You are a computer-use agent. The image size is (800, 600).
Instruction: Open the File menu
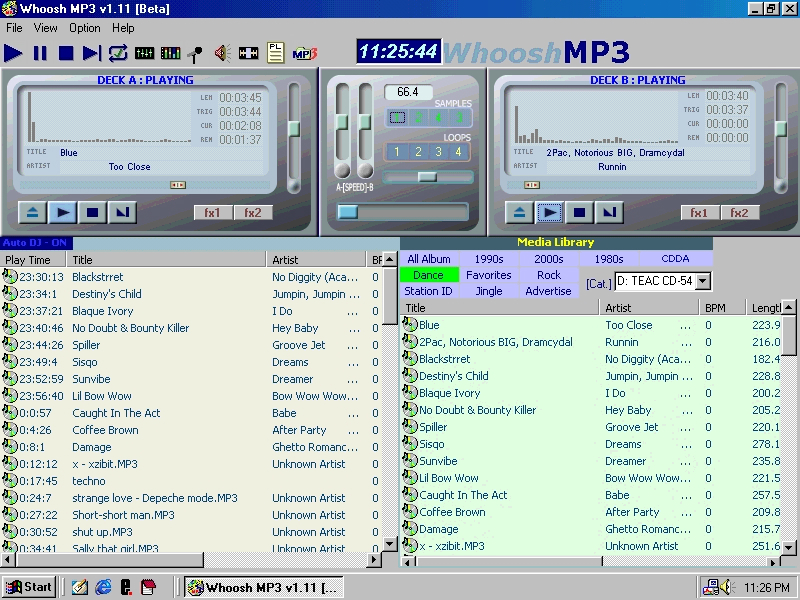point(14,28)
